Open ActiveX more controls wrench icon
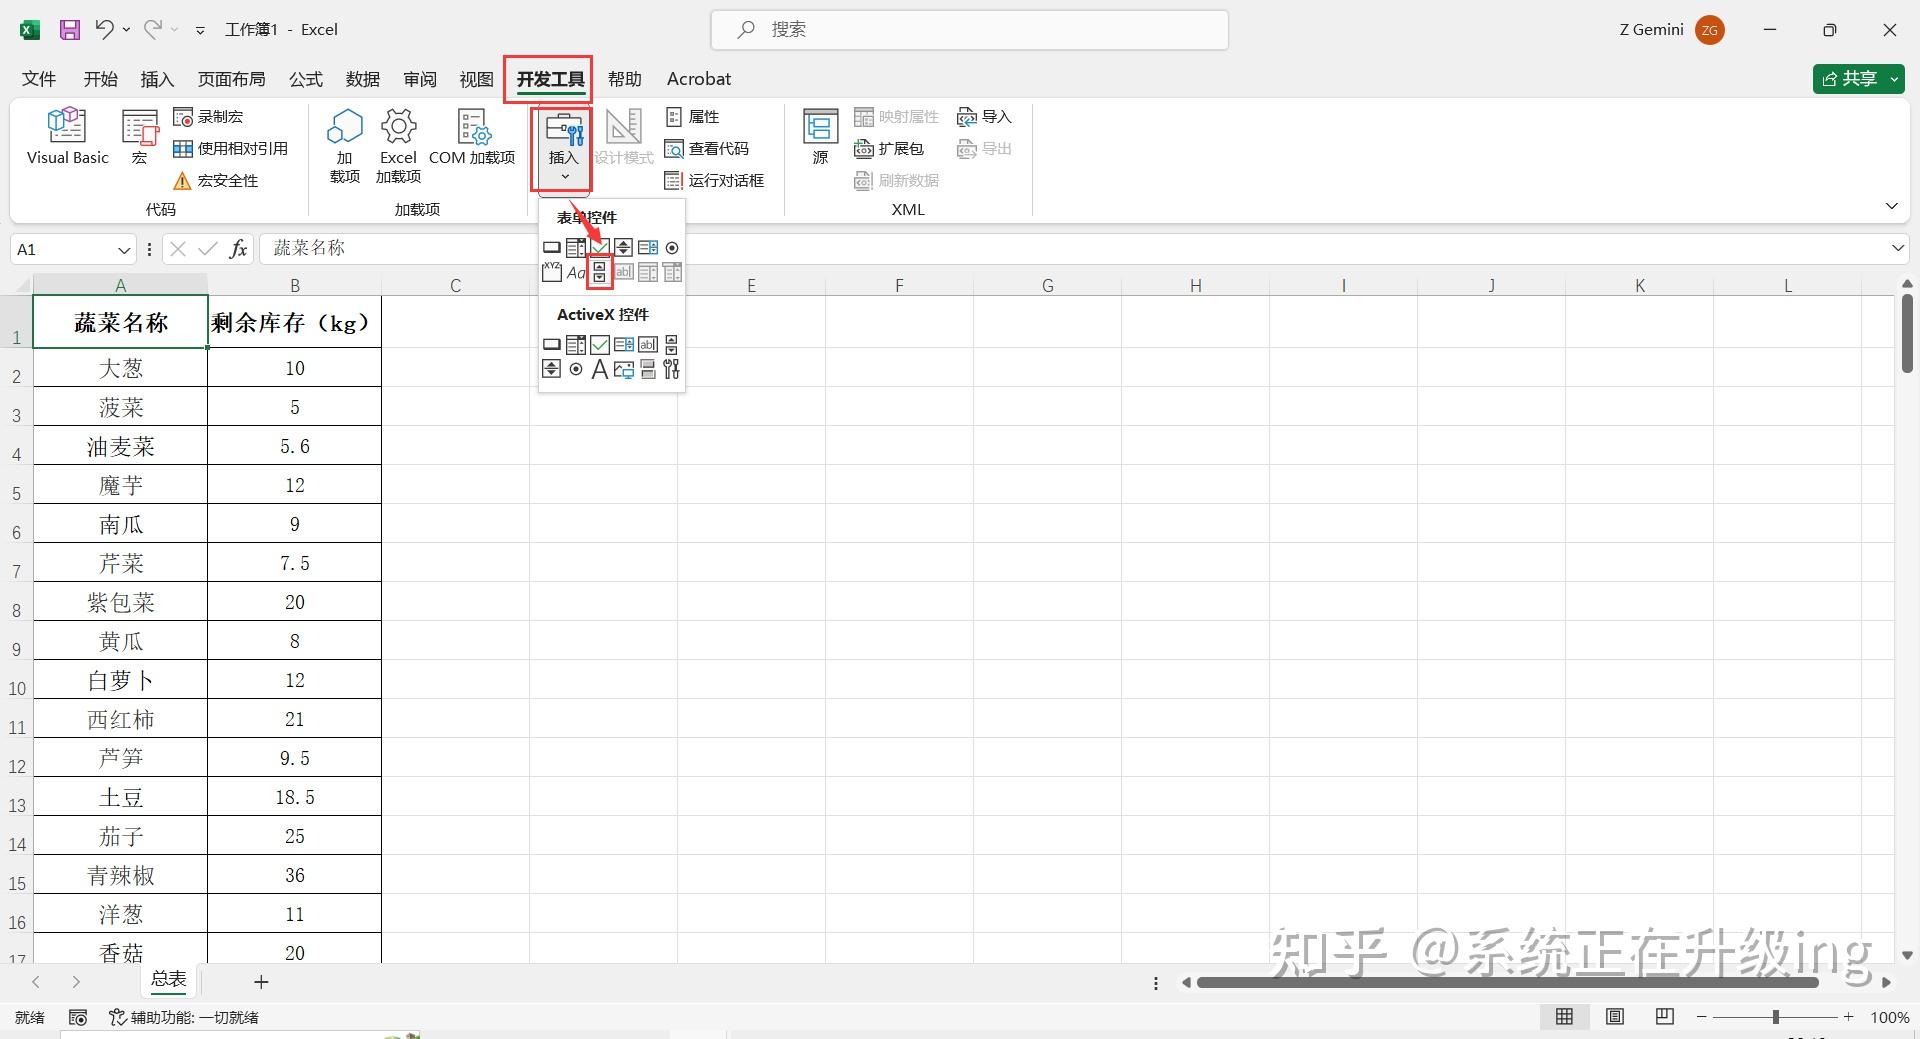1920x1039 pixels. 672,369
